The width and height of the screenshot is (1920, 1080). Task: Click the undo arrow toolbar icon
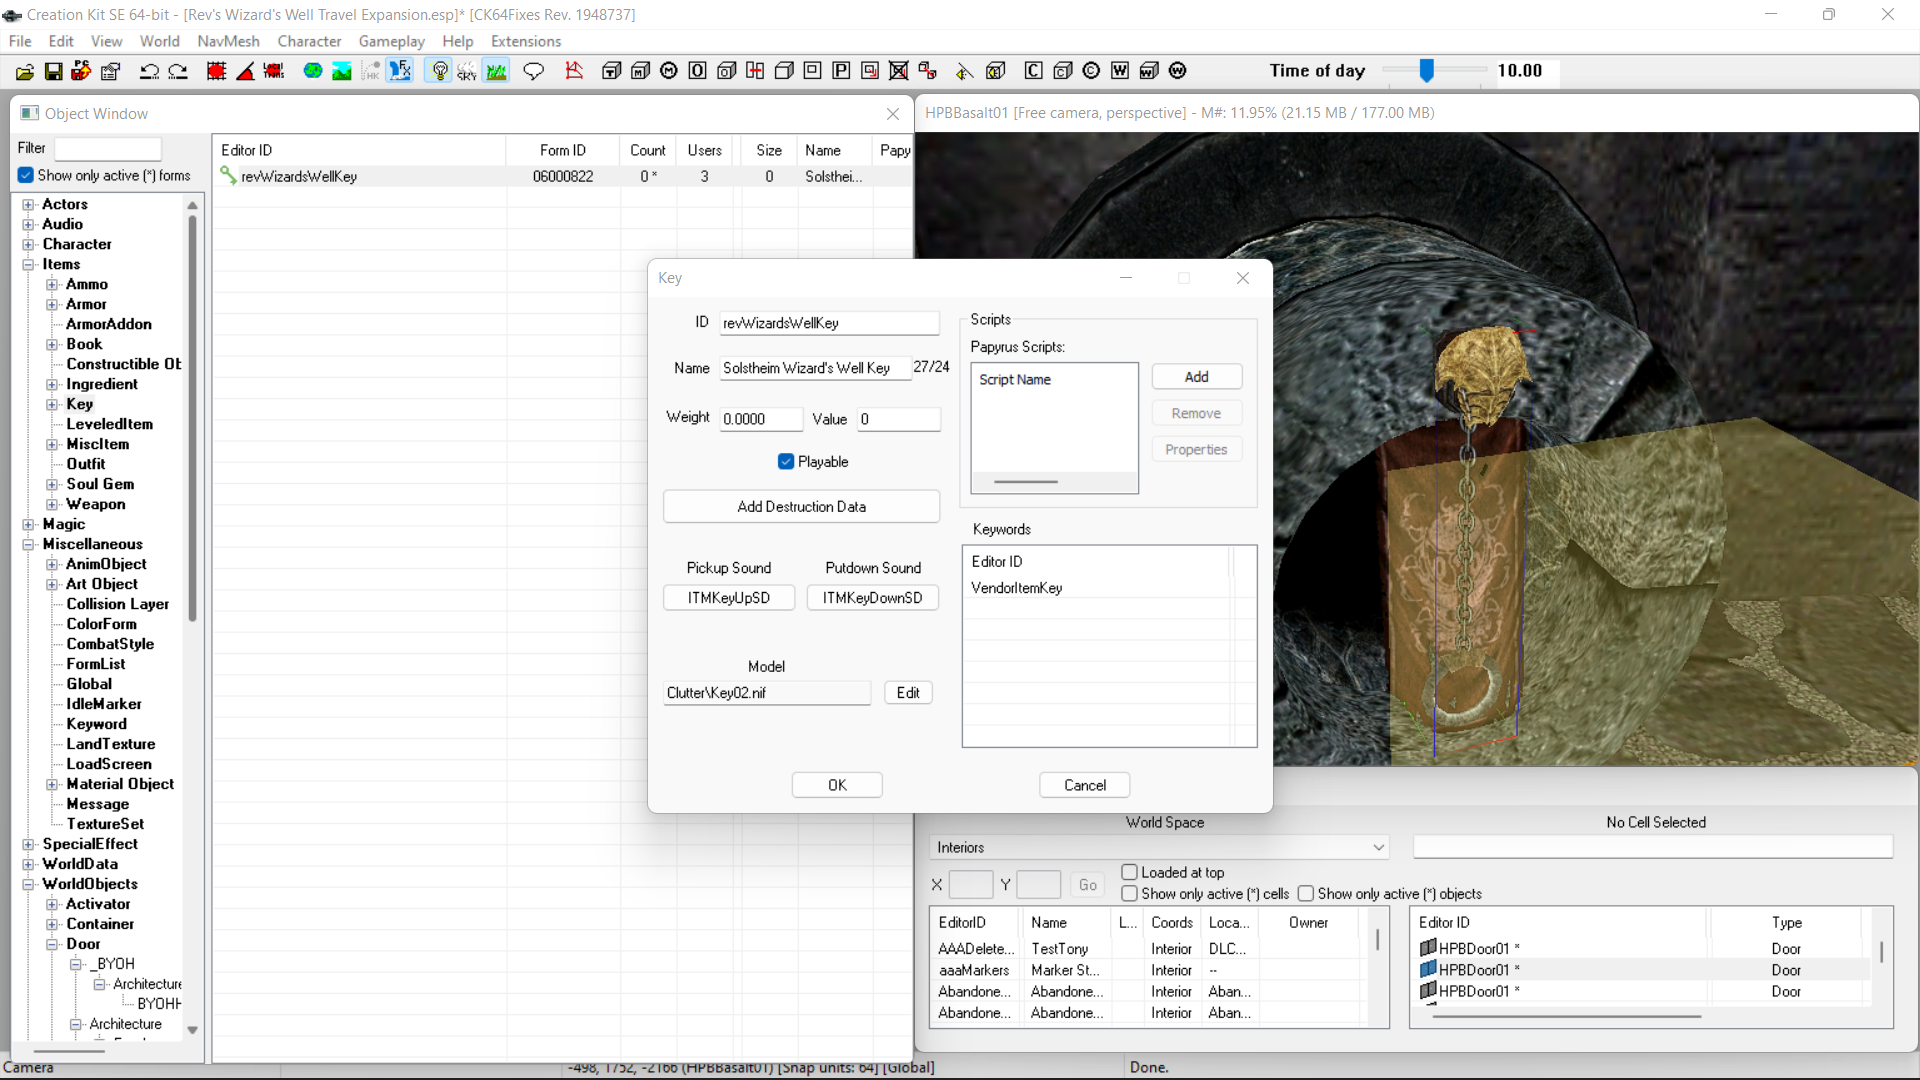pyautogui.click(x=149, y=71)
